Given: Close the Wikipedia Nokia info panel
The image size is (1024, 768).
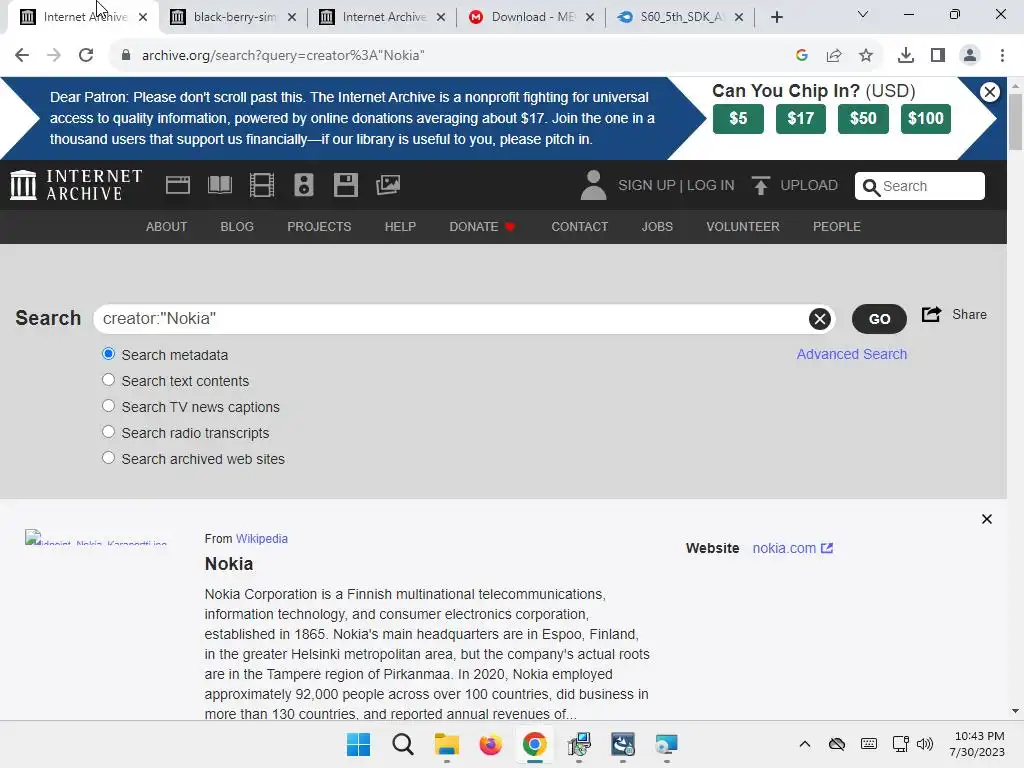Looking at the screenshot, I should 987,519.
